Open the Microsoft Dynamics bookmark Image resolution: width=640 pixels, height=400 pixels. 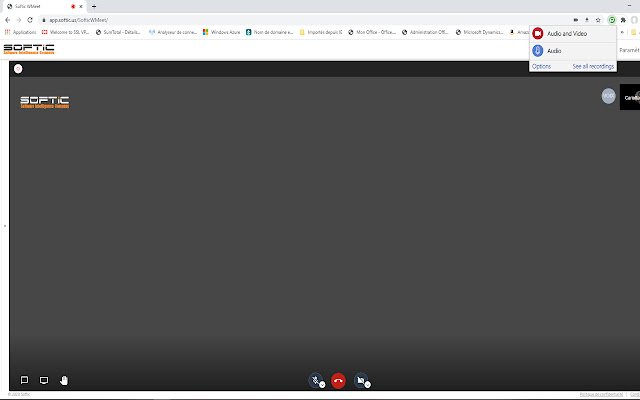[479, 32]
